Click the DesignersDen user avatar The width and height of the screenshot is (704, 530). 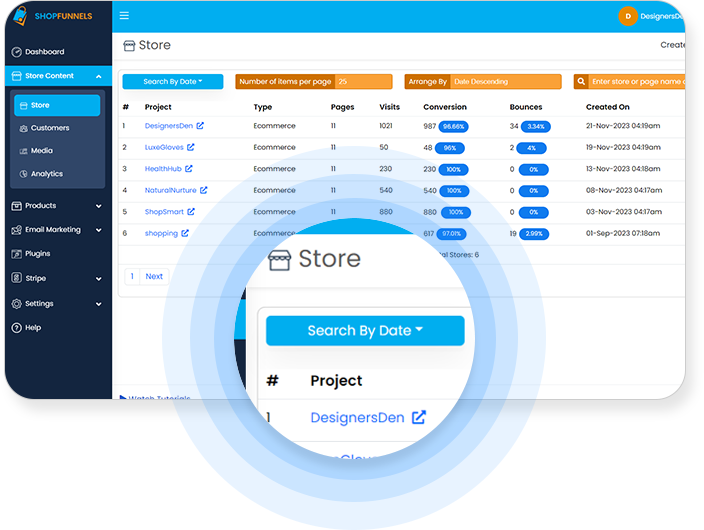click(627, 16)
